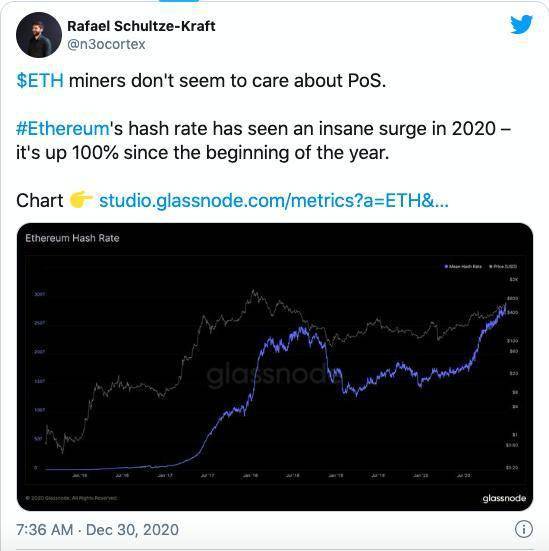Click the chart copyright notice text
549x551 pixels.
pos(71,498)
